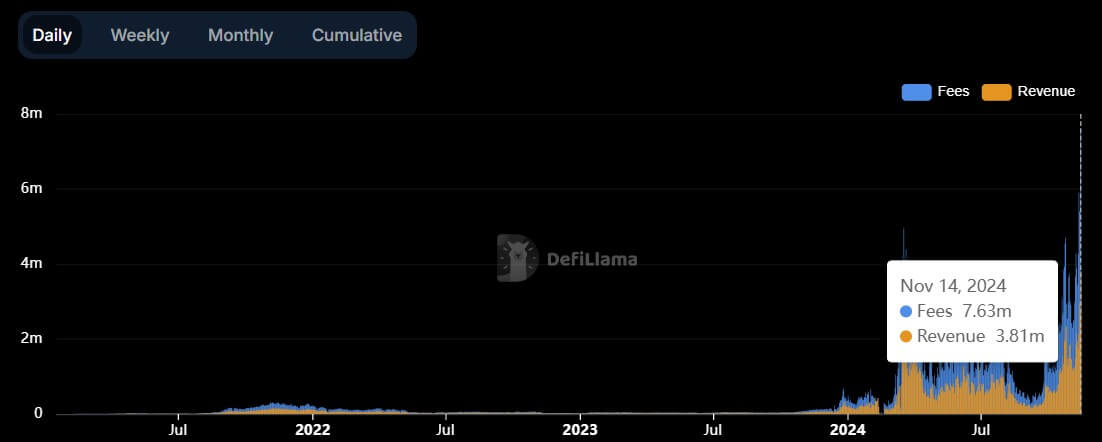Click the Nov 14, 2024 tooltip date
The height and width of the screenshot is (442, 1102).
coord(953,286)
